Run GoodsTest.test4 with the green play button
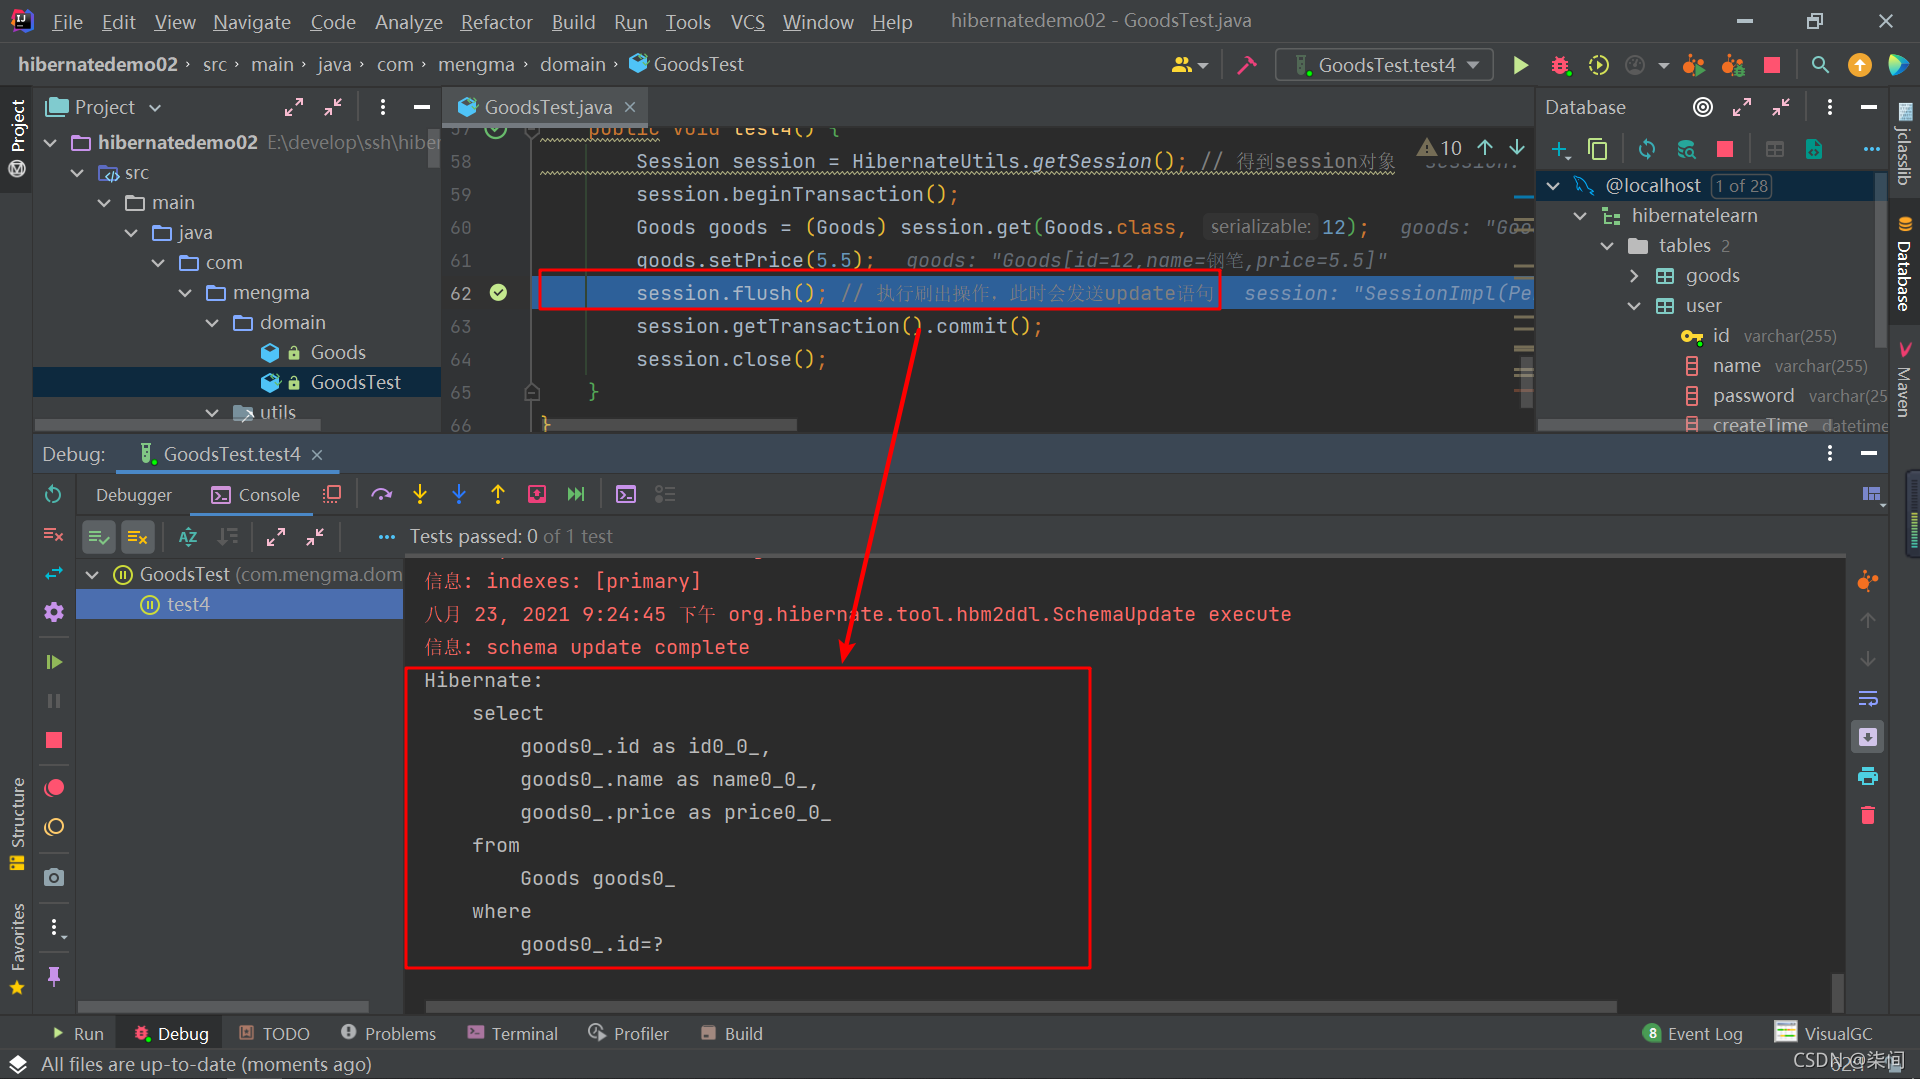 pos(1520,65)
